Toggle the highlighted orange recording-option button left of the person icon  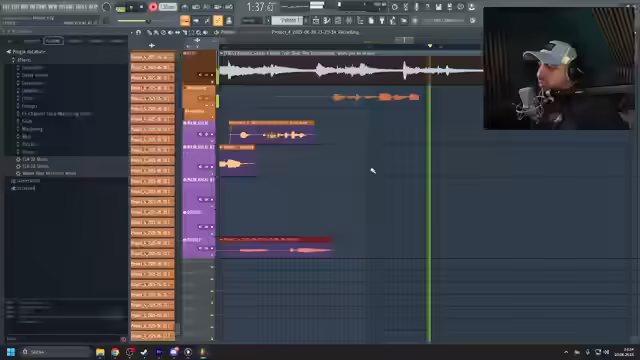click(x=218, y=20)
